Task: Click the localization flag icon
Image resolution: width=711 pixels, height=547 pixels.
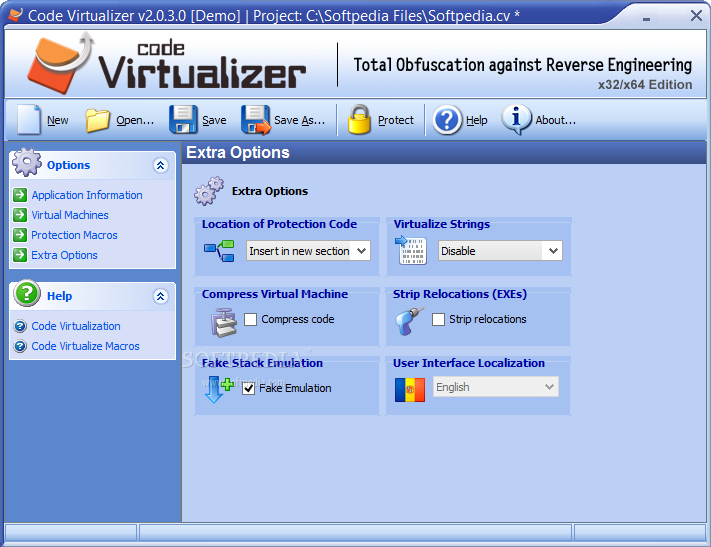Action: coord(410,390)
